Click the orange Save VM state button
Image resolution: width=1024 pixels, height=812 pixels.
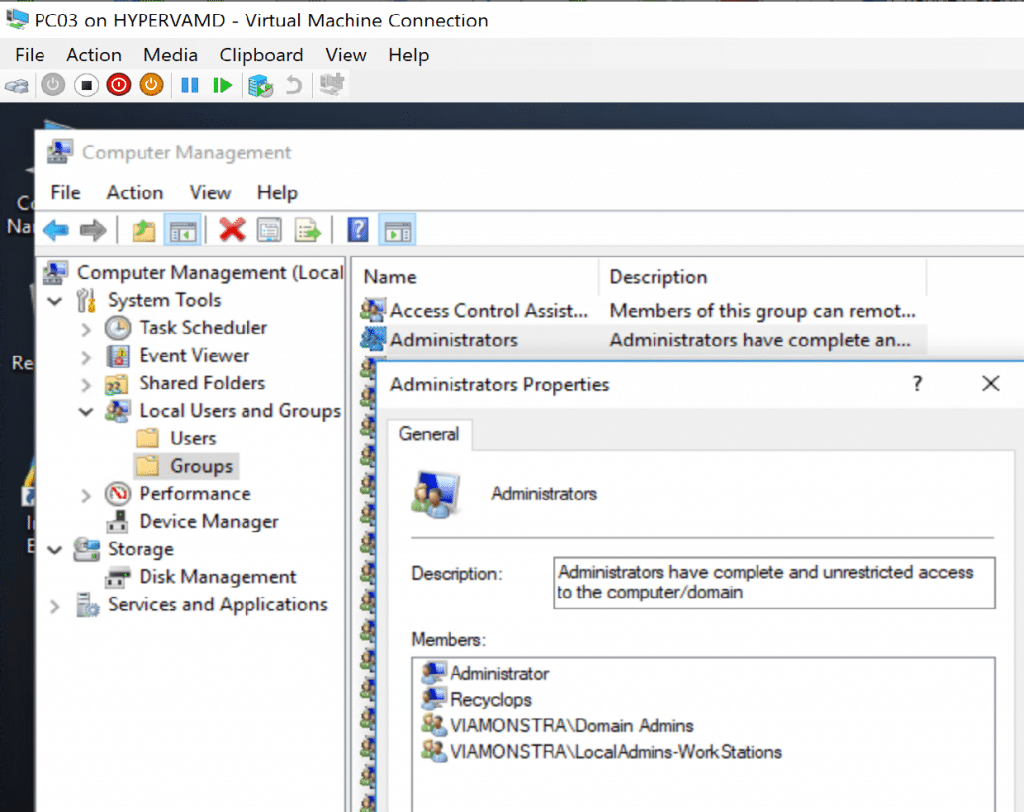click(x=151, y=85)
